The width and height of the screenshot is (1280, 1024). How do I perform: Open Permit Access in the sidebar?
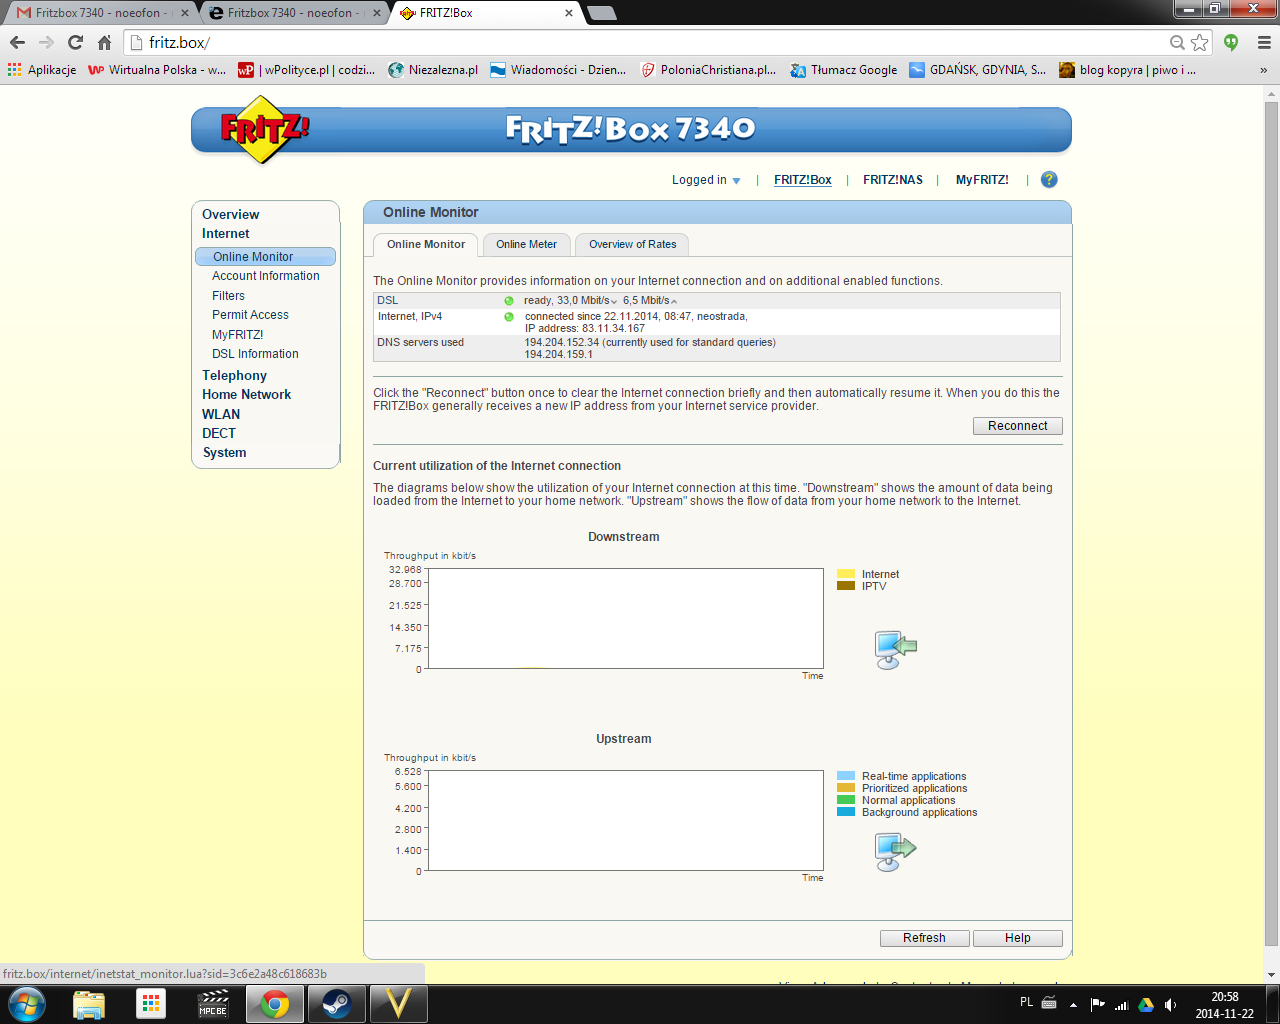pos(250,315)
